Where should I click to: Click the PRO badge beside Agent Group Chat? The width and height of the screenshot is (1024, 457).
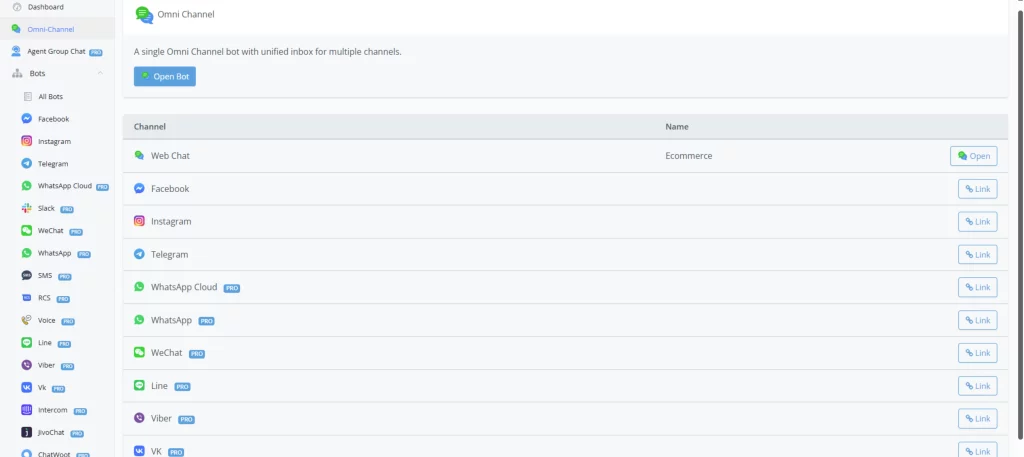[x=96, y=52]
